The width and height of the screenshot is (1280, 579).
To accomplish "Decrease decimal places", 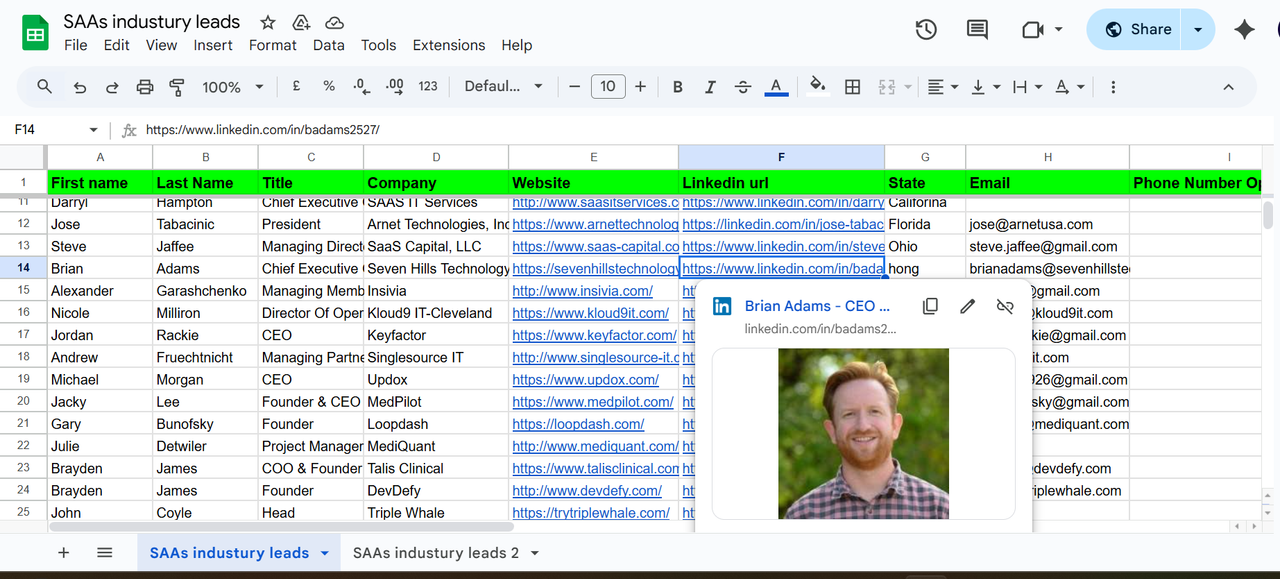I will 361,87.
